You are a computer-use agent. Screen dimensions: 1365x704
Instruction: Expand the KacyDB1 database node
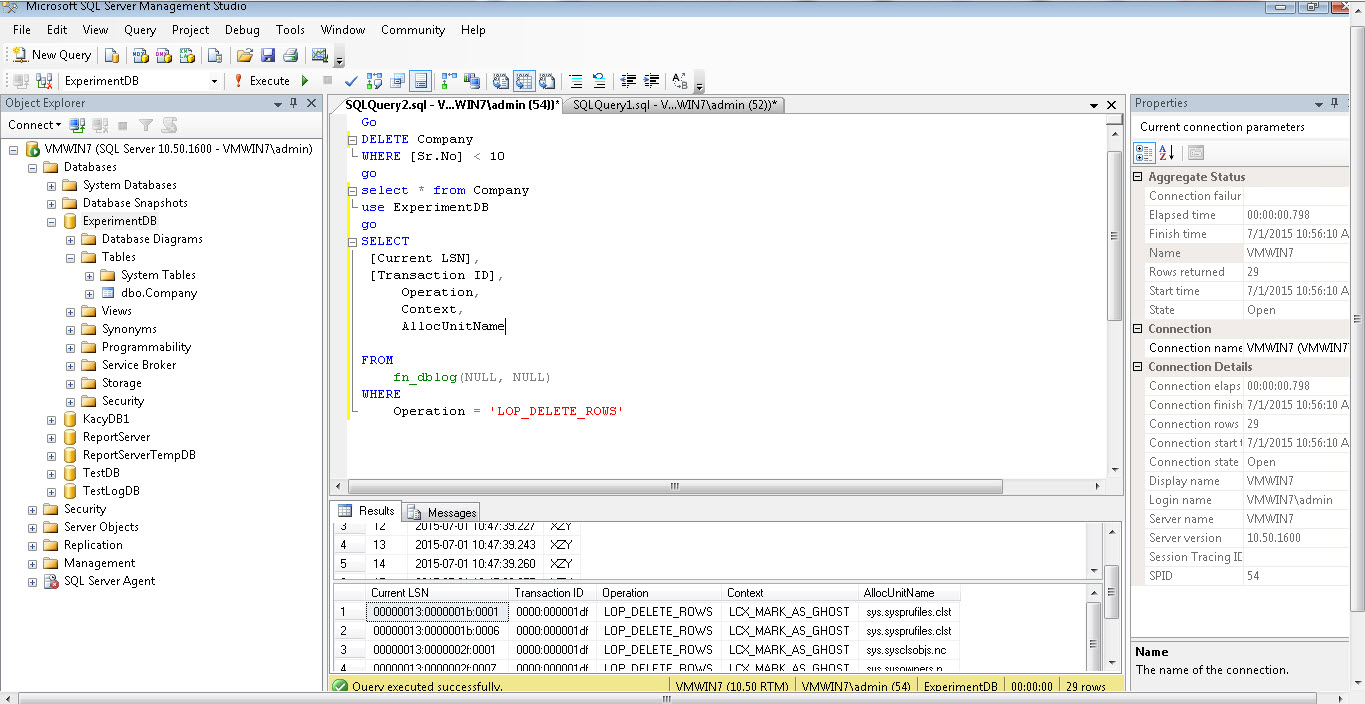tap(51, 419)
